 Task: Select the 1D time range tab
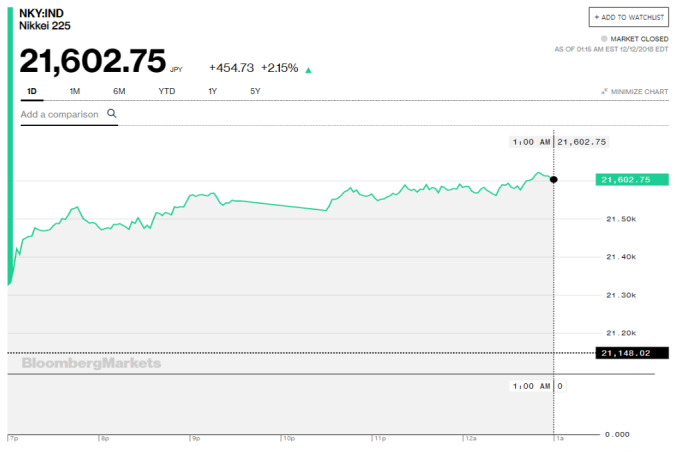tap(32, 91)
